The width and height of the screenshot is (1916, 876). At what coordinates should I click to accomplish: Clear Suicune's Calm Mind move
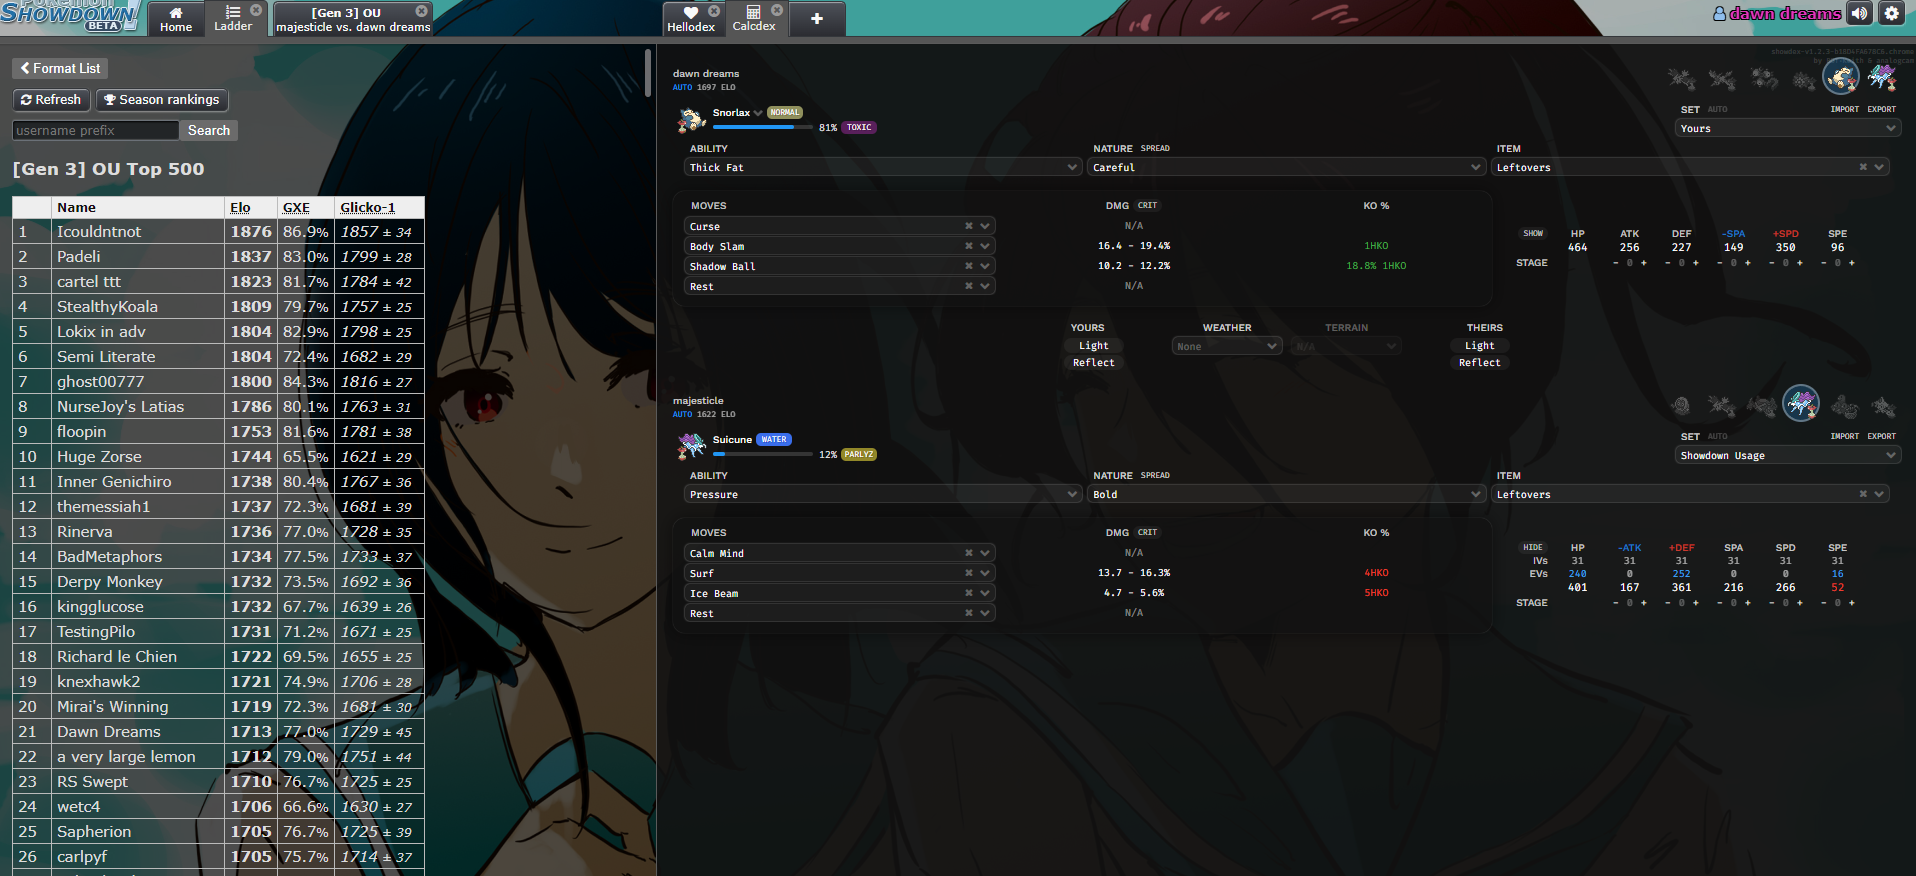968,553
